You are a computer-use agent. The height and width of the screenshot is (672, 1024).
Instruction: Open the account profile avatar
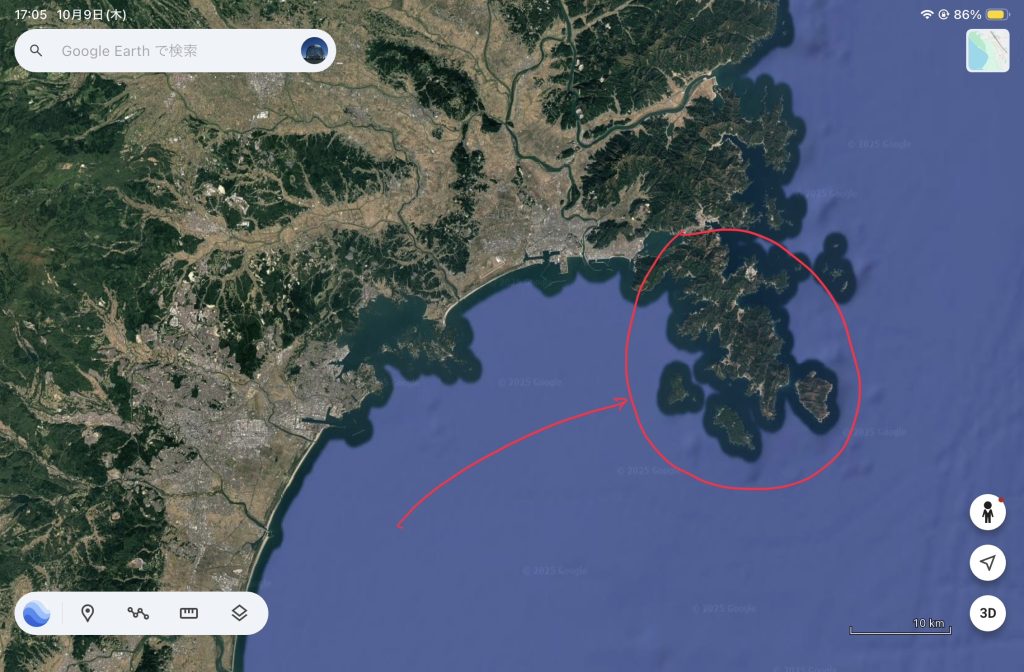[x=314, y=50]
